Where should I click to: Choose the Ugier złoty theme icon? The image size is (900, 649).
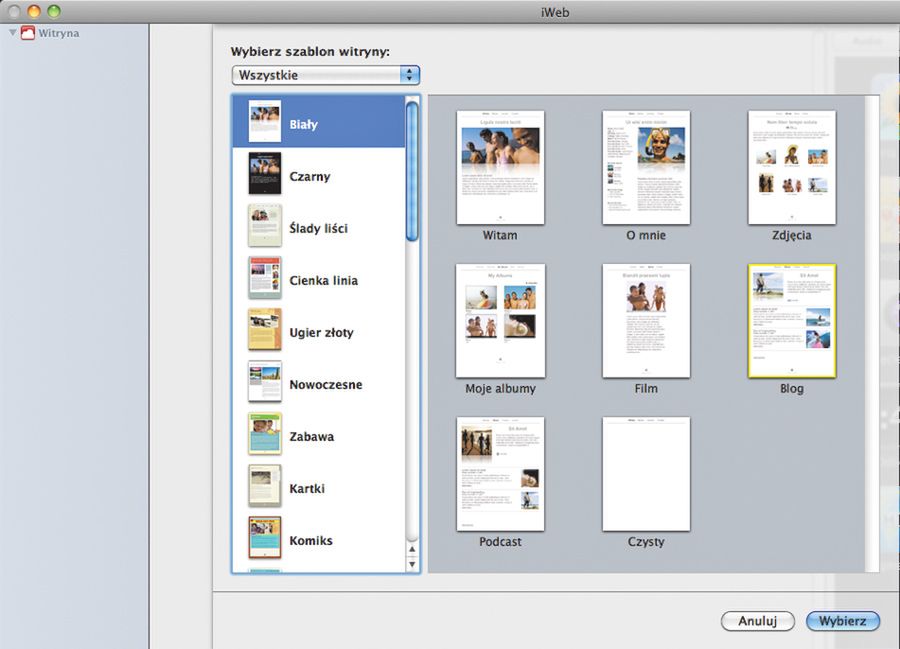[265, 329]
